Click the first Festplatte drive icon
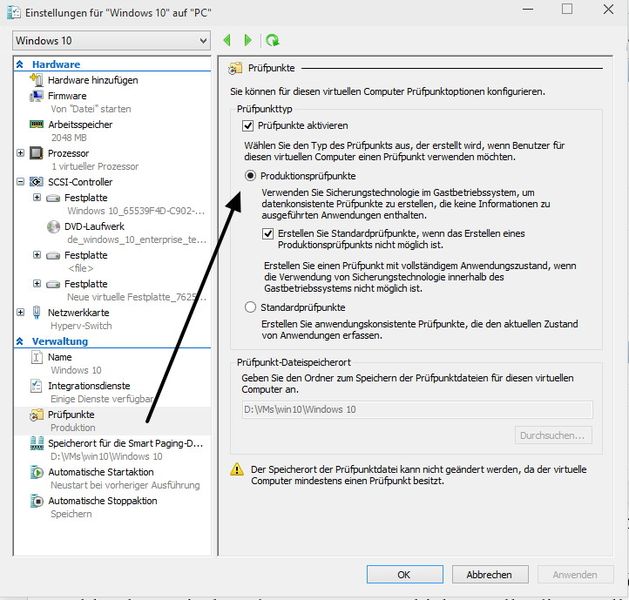Image resolution: width=629 pixels, height=600 pixels. click(53, 198)
